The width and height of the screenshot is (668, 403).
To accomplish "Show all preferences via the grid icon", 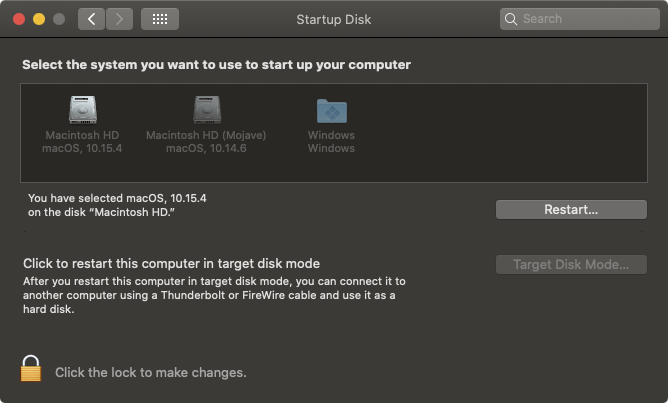I will pos(160,19).
